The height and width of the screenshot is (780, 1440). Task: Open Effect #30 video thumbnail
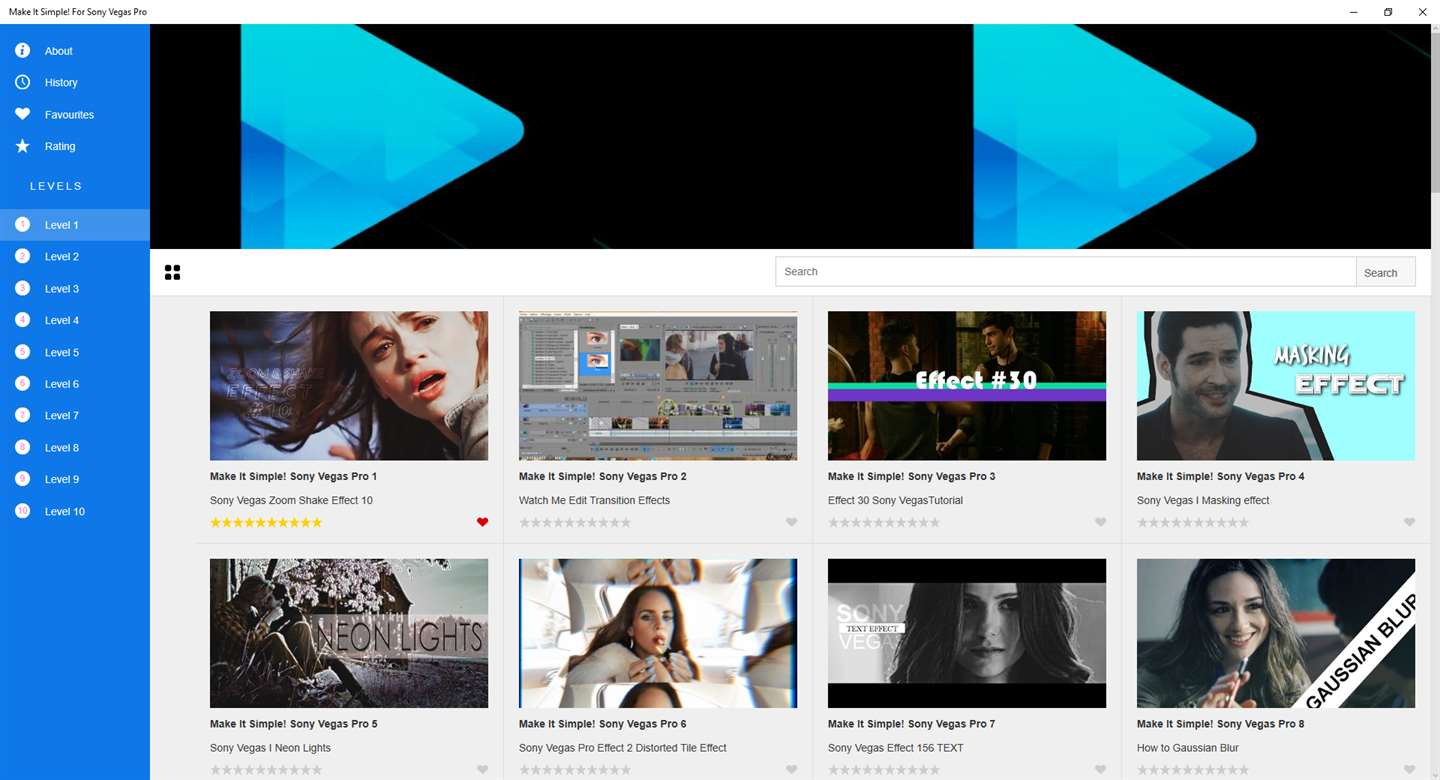click(x=967, y=386)
